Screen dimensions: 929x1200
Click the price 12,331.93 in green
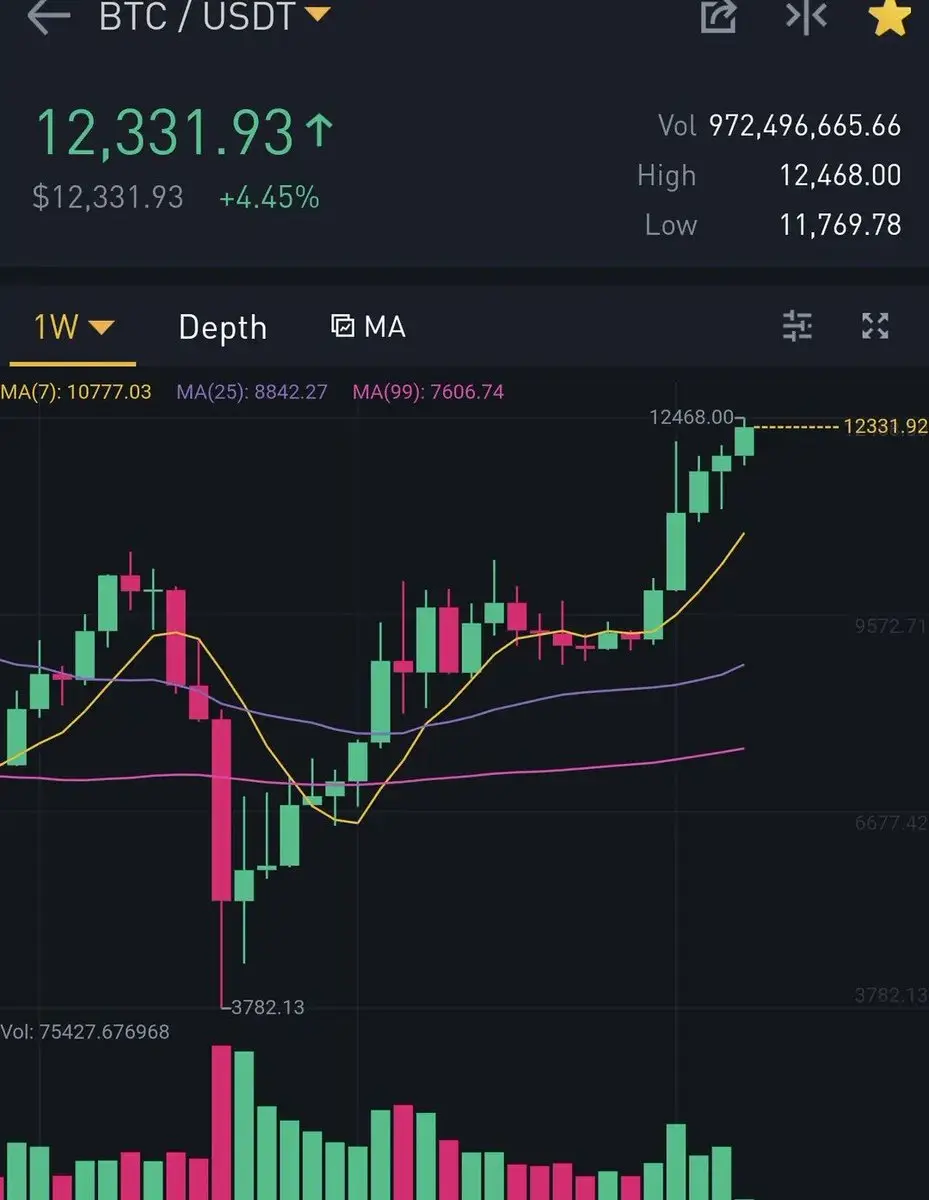pos(167,133)
